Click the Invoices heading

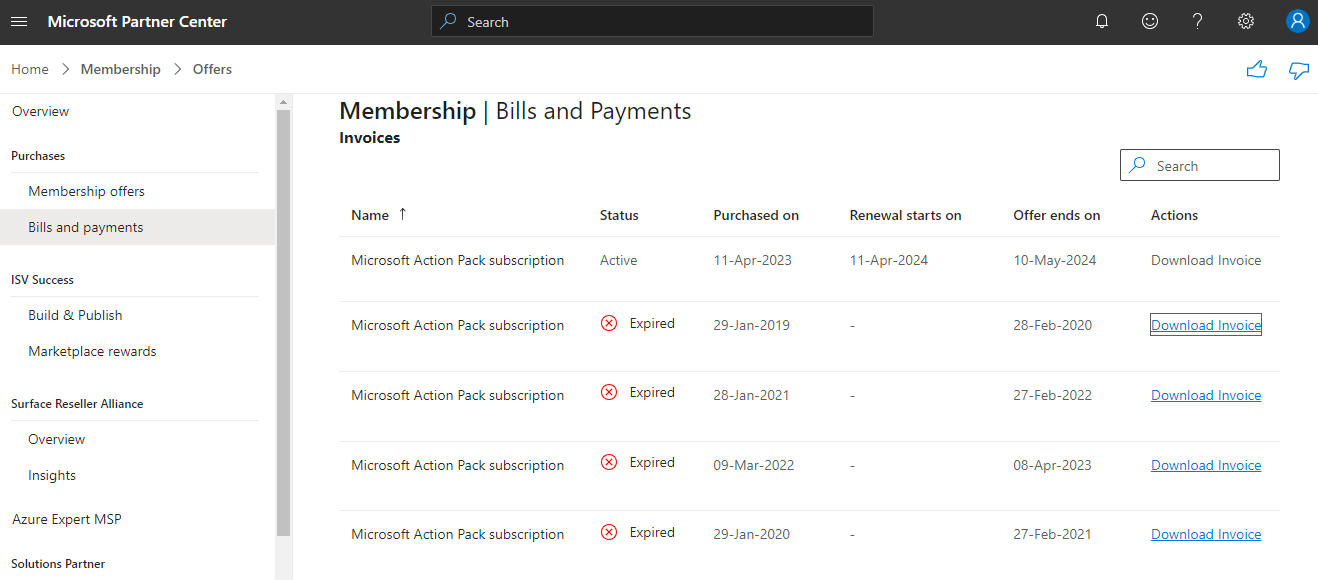370,138
